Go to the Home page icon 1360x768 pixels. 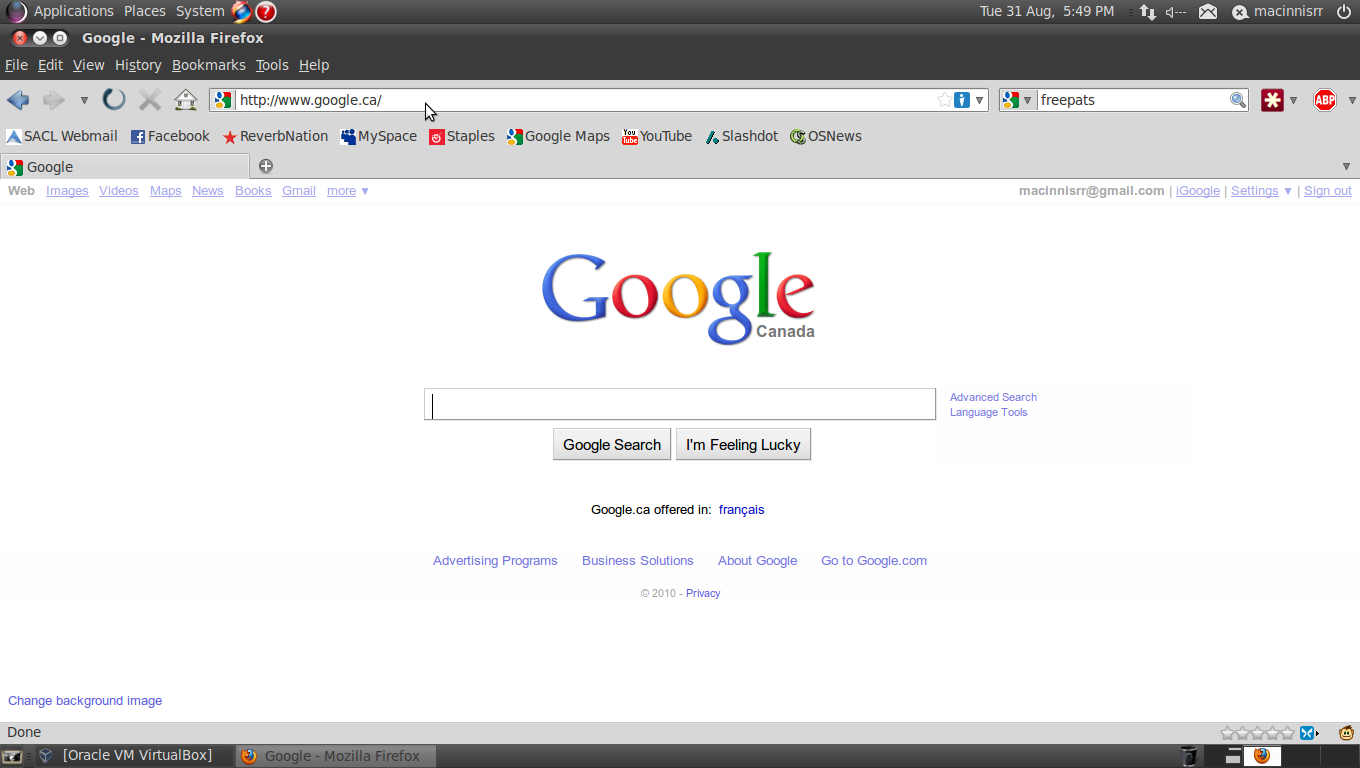coord(186,100)
